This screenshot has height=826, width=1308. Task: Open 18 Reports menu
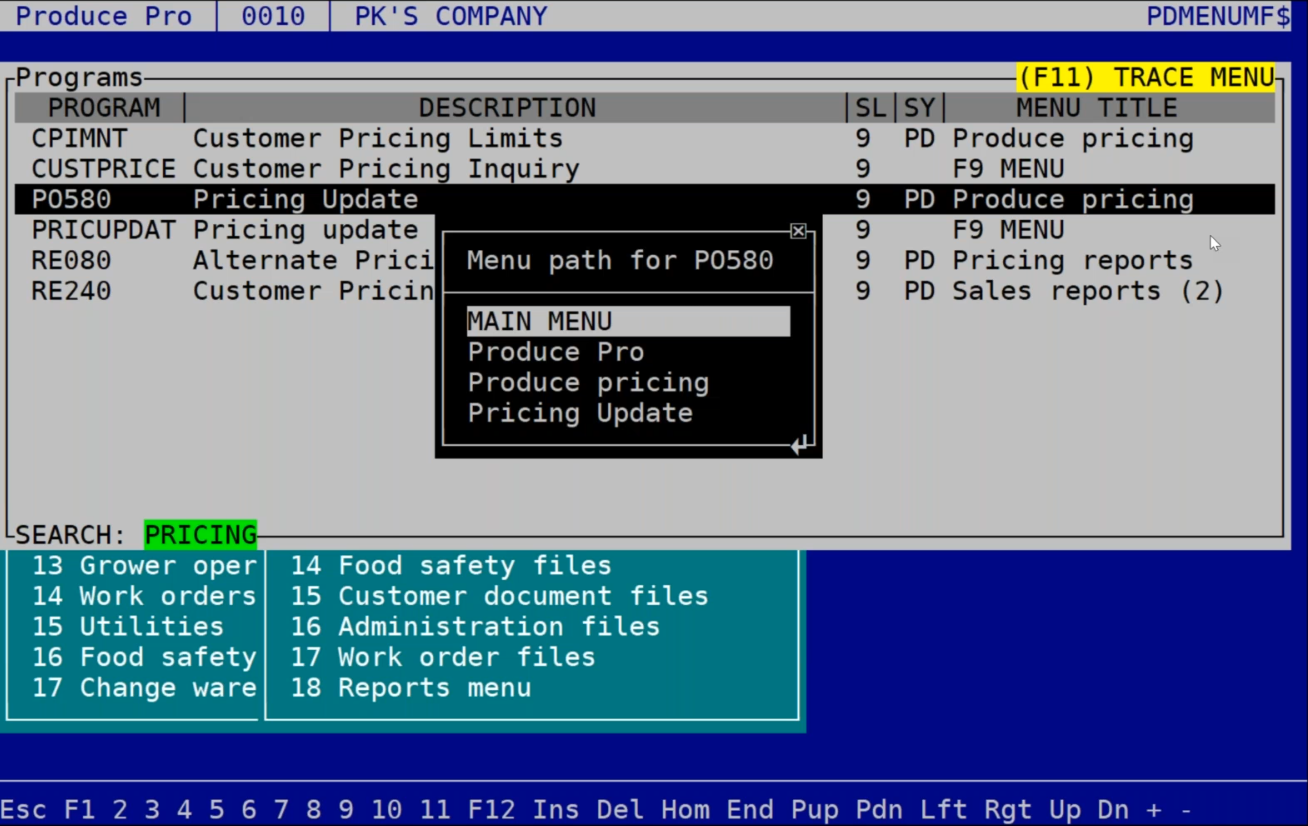411,688
